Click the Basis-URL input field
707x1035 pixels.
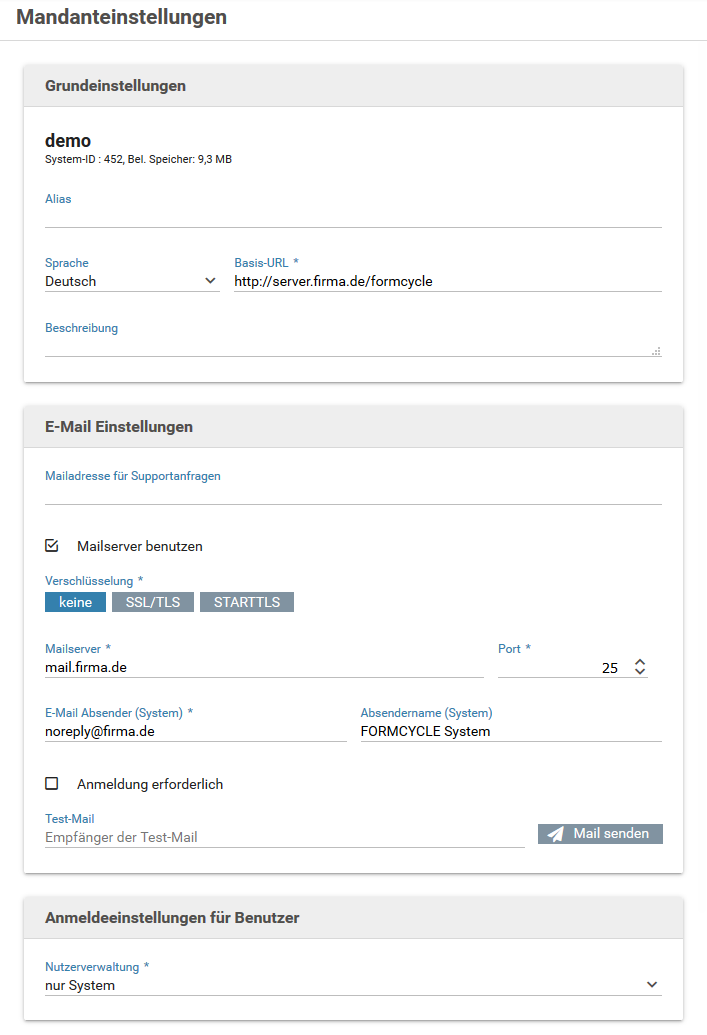pos(448,281)
